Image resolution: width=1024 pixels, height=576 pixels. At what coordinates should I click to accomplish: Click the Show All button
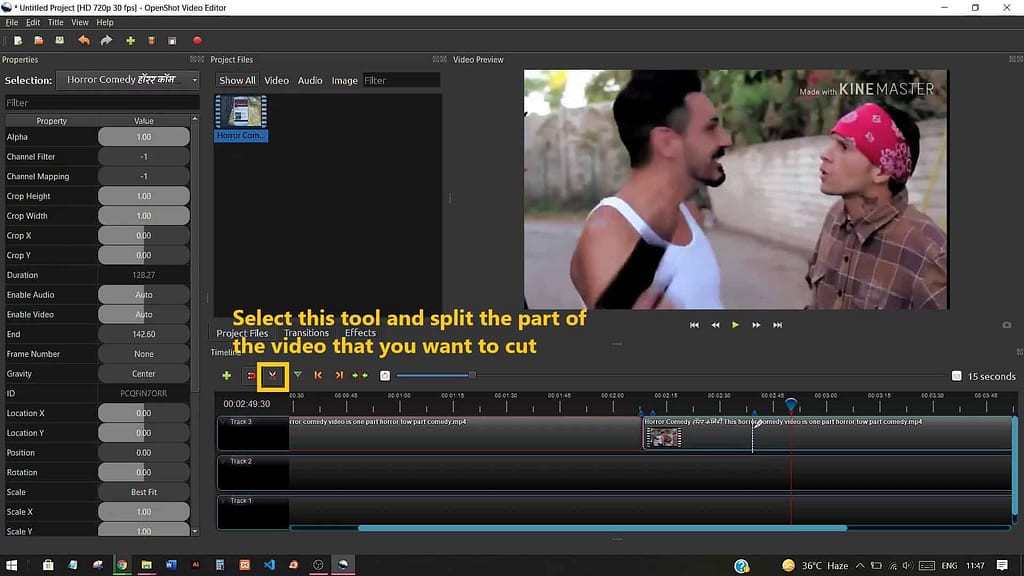tap(237, 80)
